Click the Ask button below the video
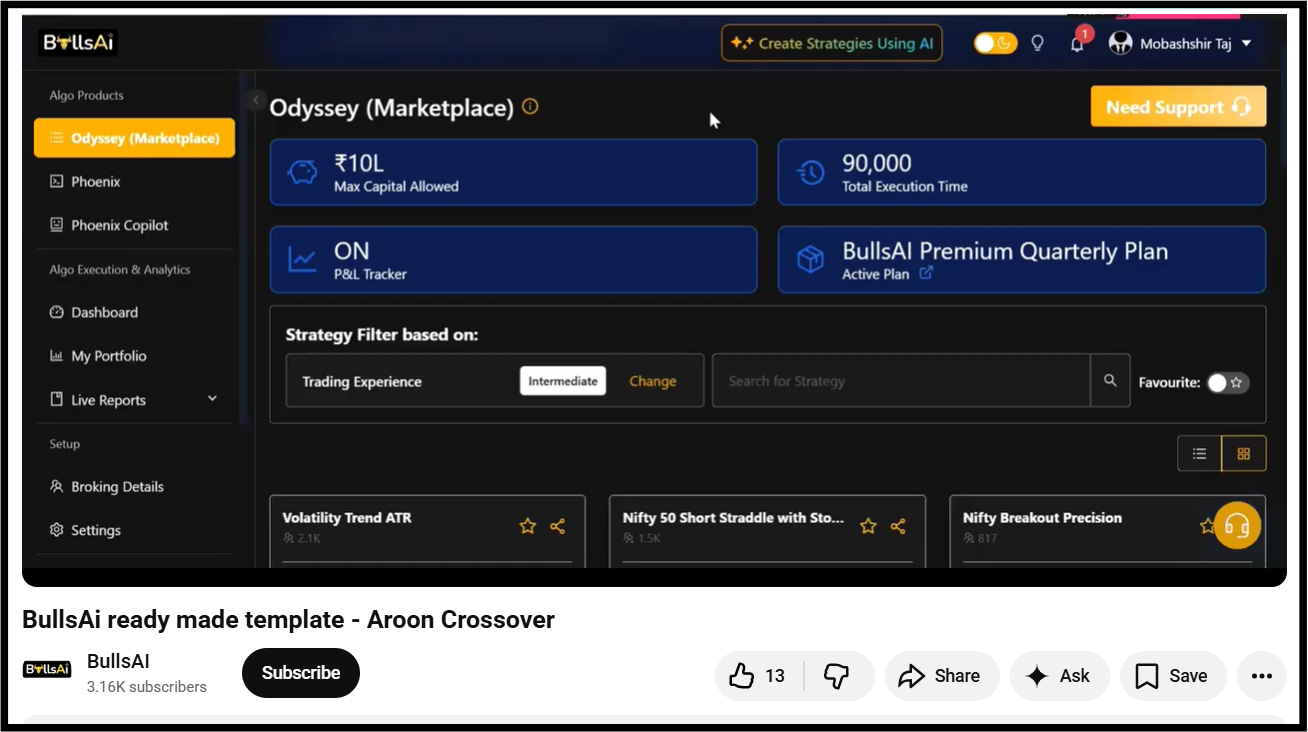 (1059, 676)
